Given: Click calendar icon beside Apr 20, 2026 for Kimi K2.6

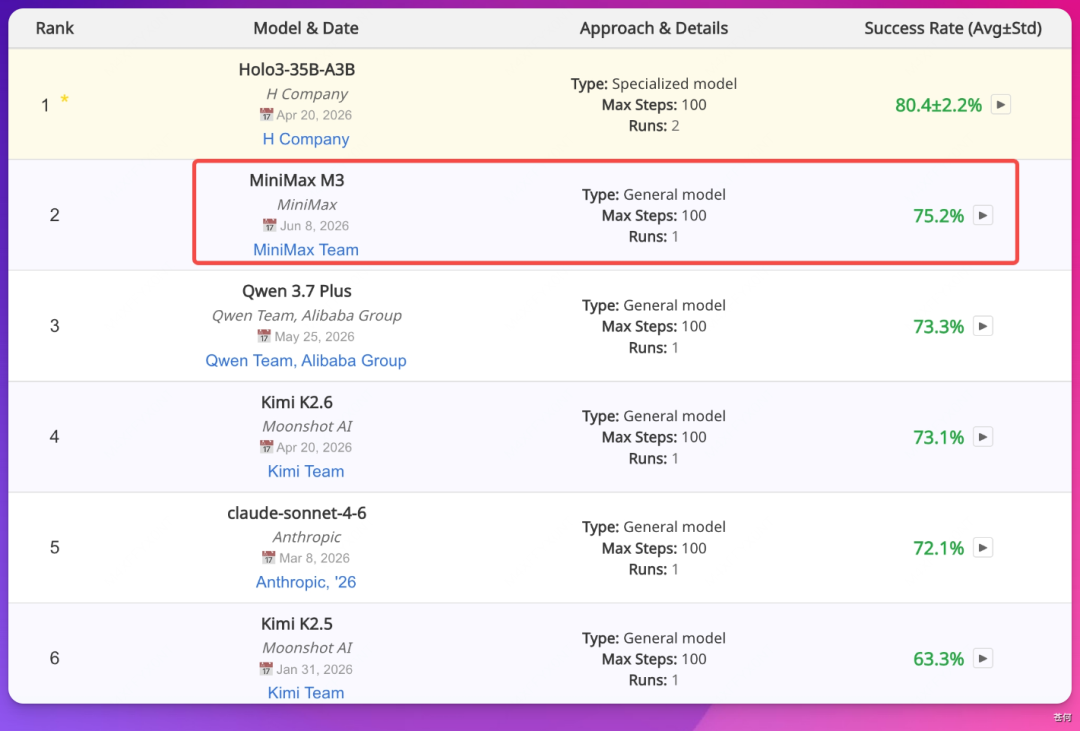Looking at the screenshot, I should pos(267,446).
